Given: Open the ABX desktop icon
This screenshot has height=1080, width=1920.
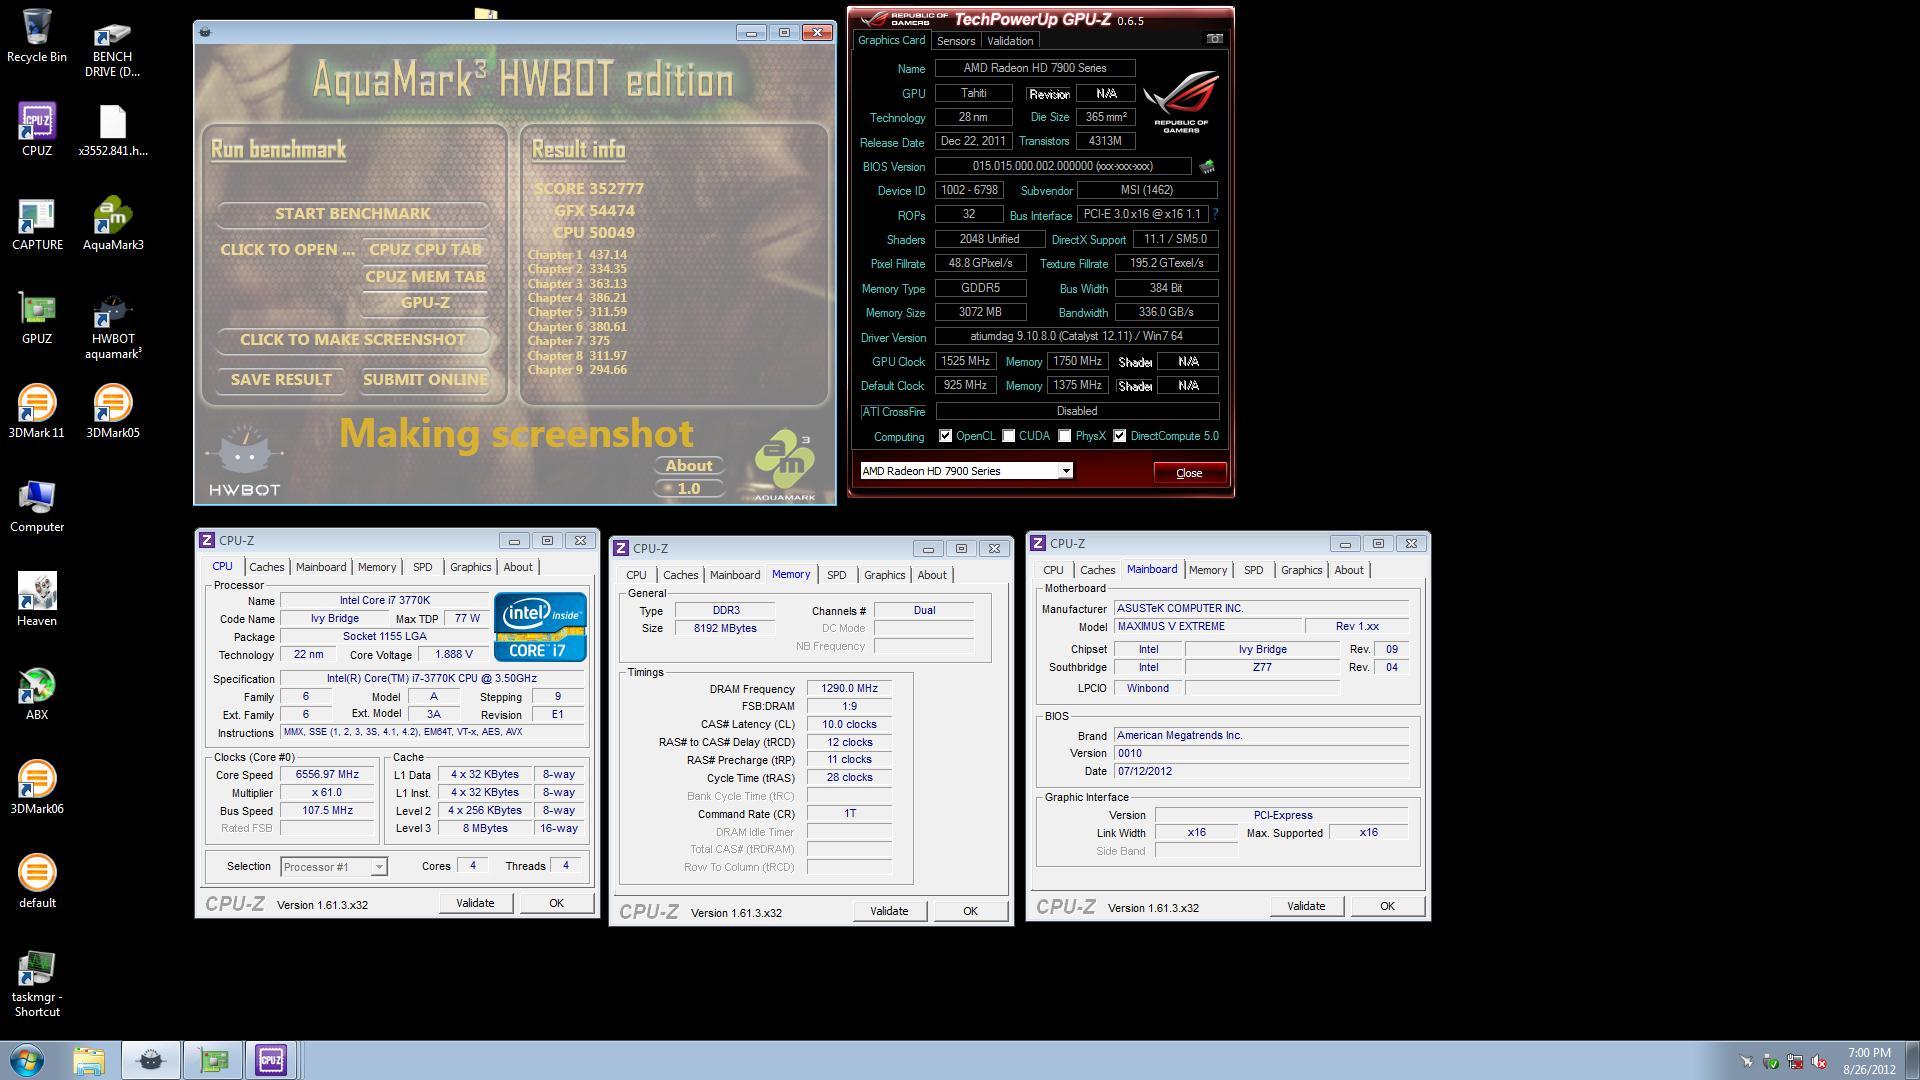Looking at the screenshot, I should pyautogui.click(x=37, y=693).
